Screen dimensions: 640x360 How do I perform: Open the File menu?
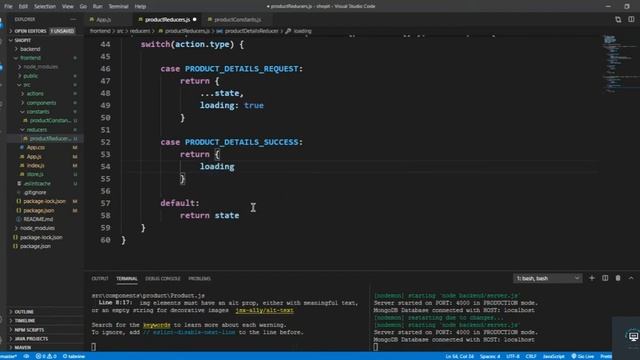click(x=8, y=7)
